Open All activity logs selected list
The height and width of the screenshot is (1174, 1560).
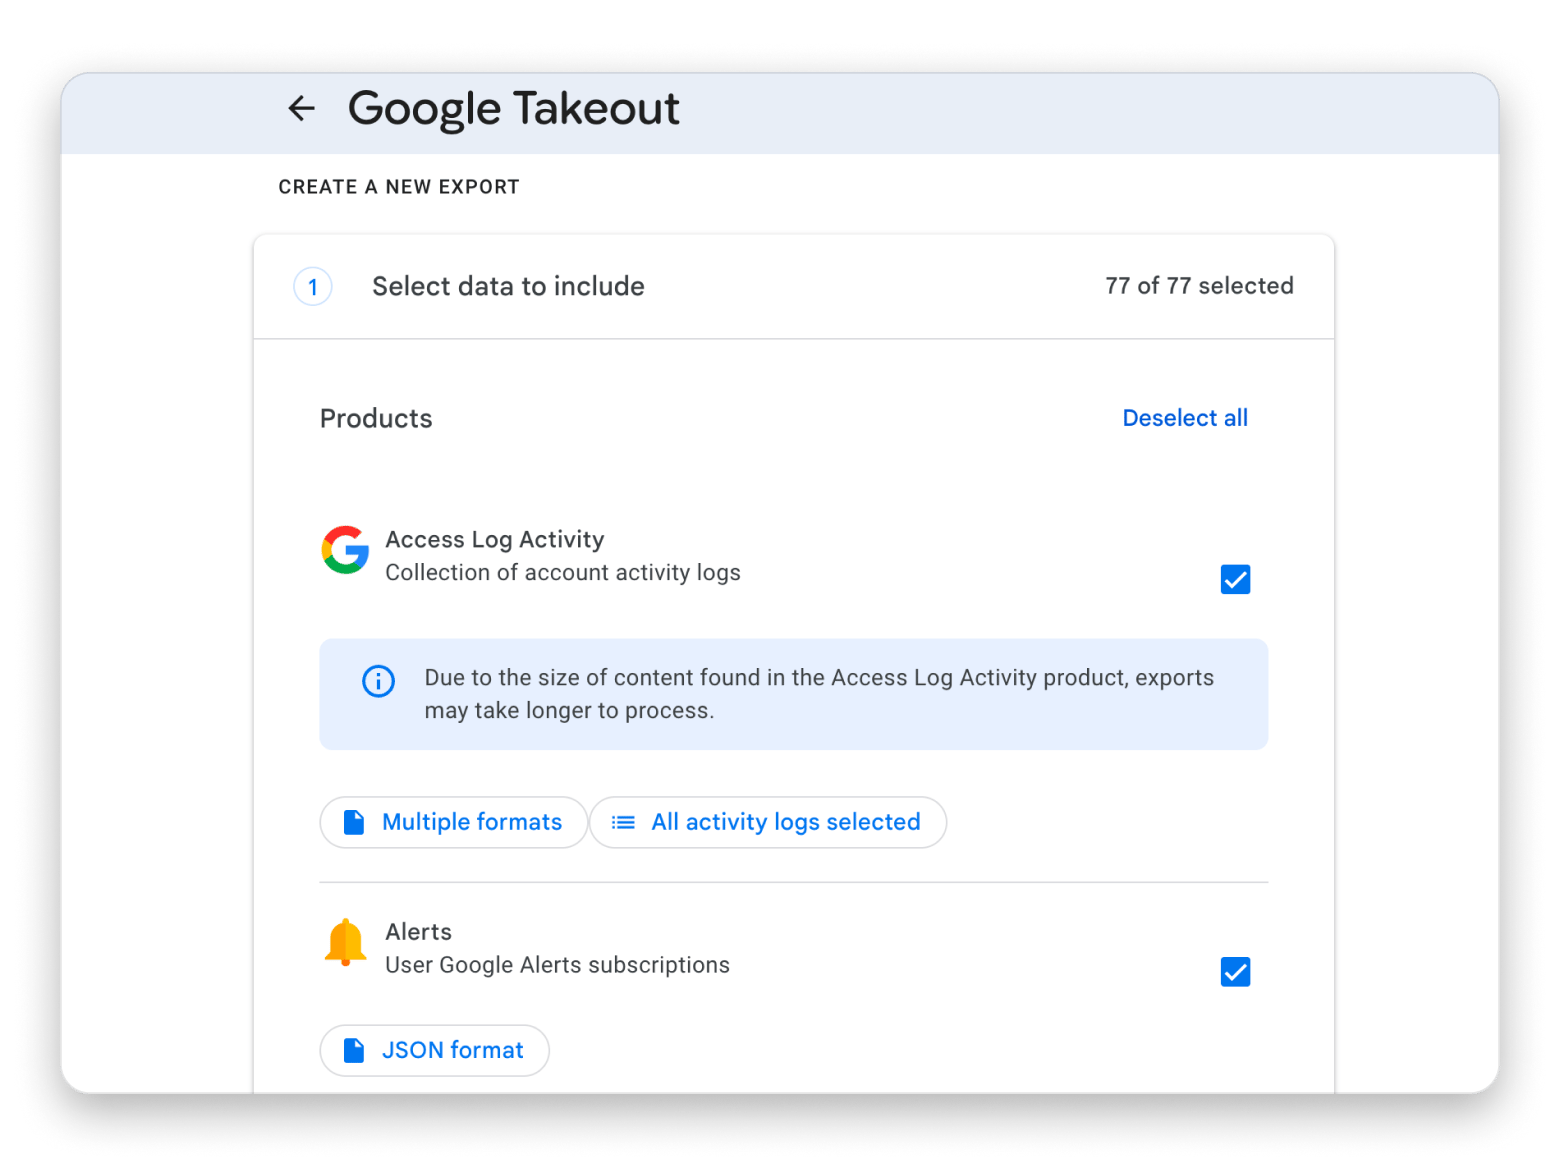[x=767, y=822]
